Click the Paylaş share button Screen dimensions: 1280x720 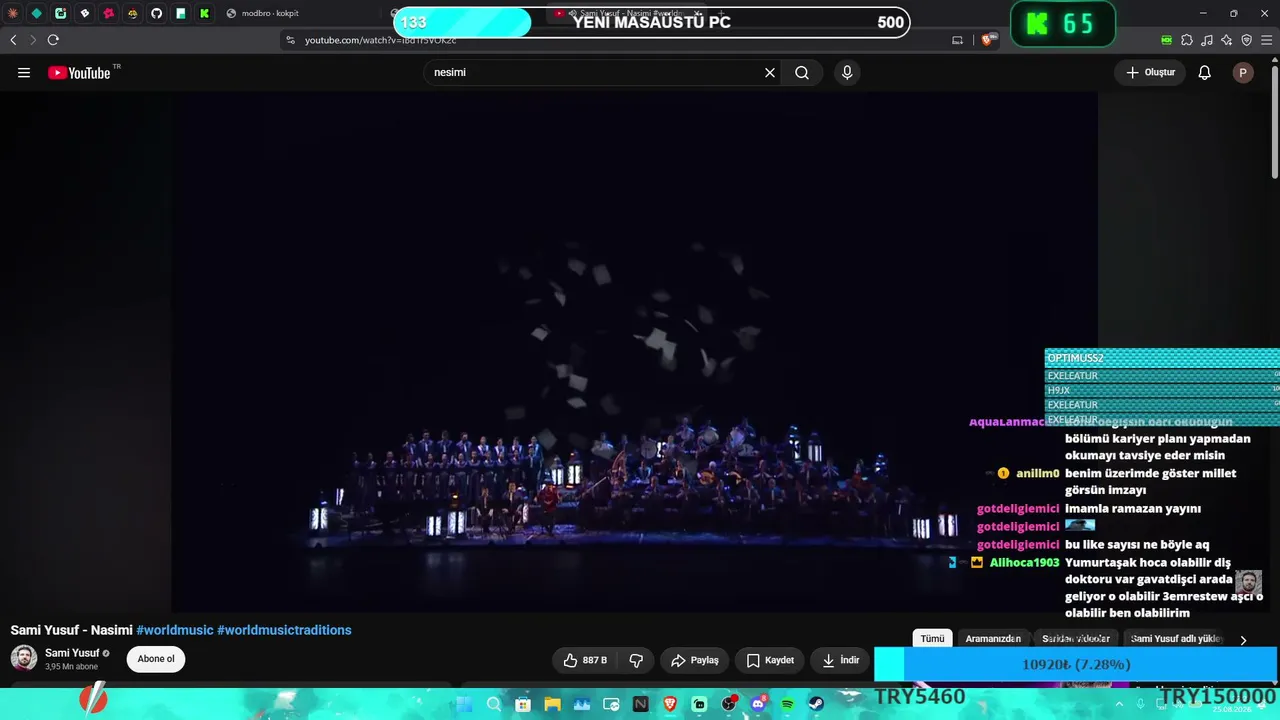tap(695, 660)
